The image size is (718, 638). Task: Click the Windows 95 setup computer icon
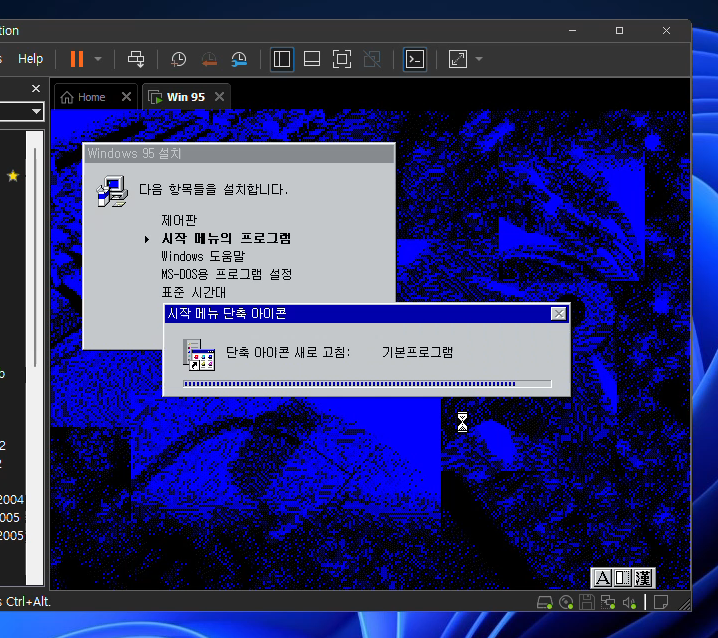pyautogui.click(x=112, y=191)
